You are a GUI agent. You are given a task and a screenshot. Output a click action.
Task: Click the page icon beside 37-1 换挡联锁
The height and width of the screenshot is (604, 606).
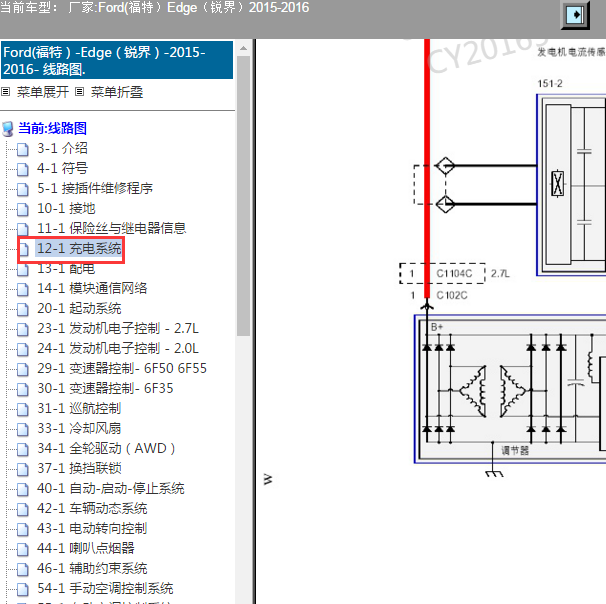23,469
